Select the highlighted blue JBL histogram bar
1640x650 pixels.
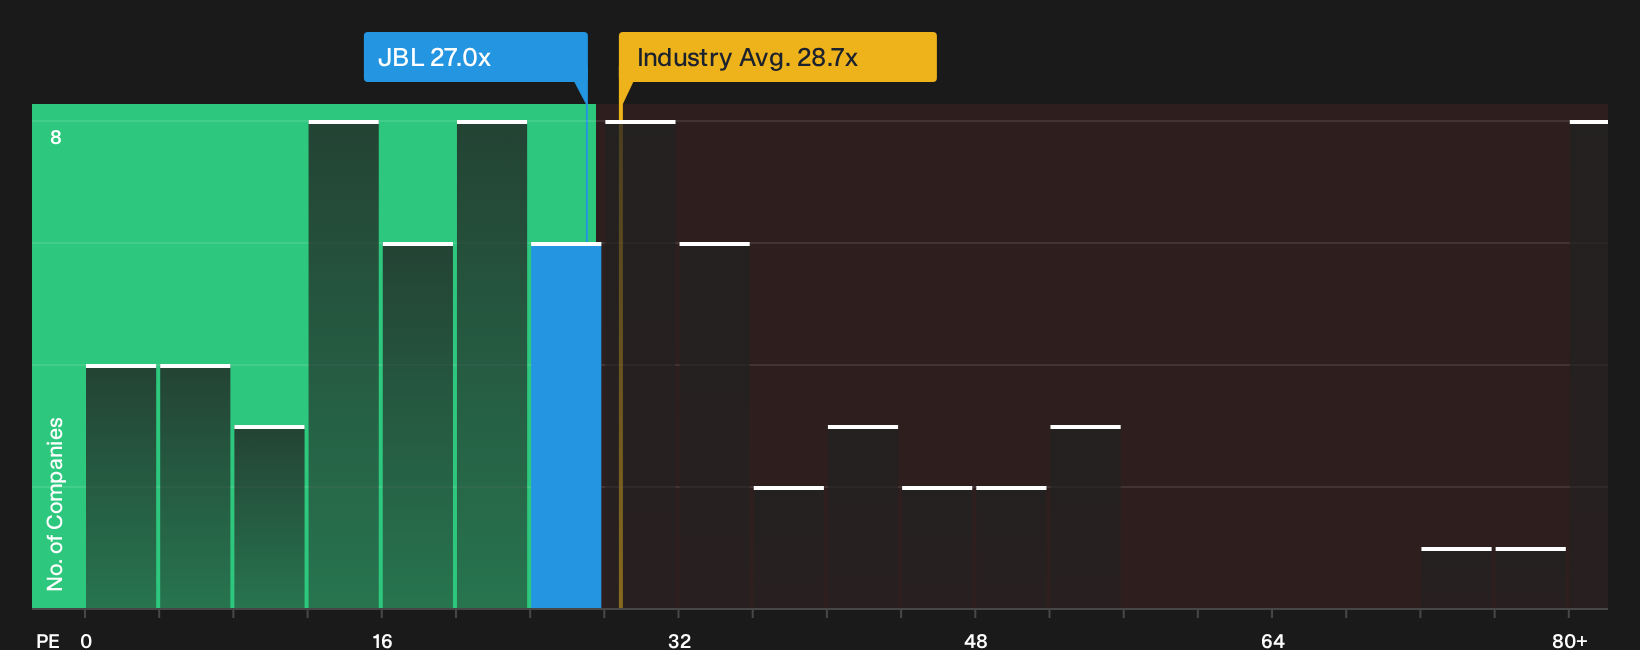coord(566,425)
